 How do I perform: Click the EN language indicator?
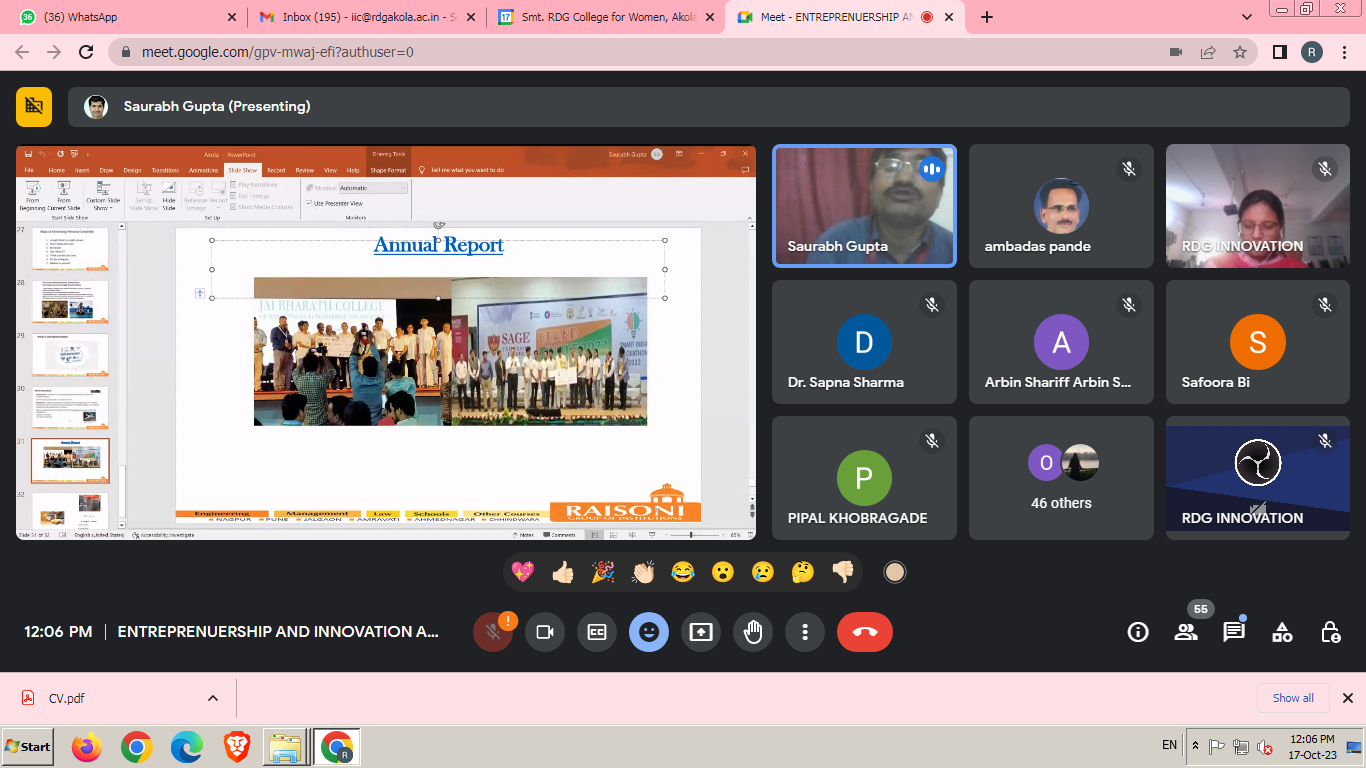(x=1169, y=745)
